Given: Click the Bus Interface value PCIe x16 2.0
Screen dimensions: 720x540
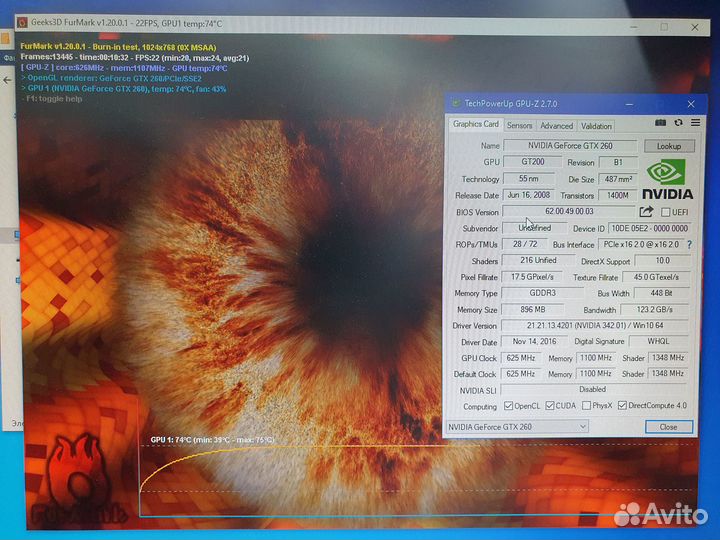Looking at the screenshot, I should 641,245.
